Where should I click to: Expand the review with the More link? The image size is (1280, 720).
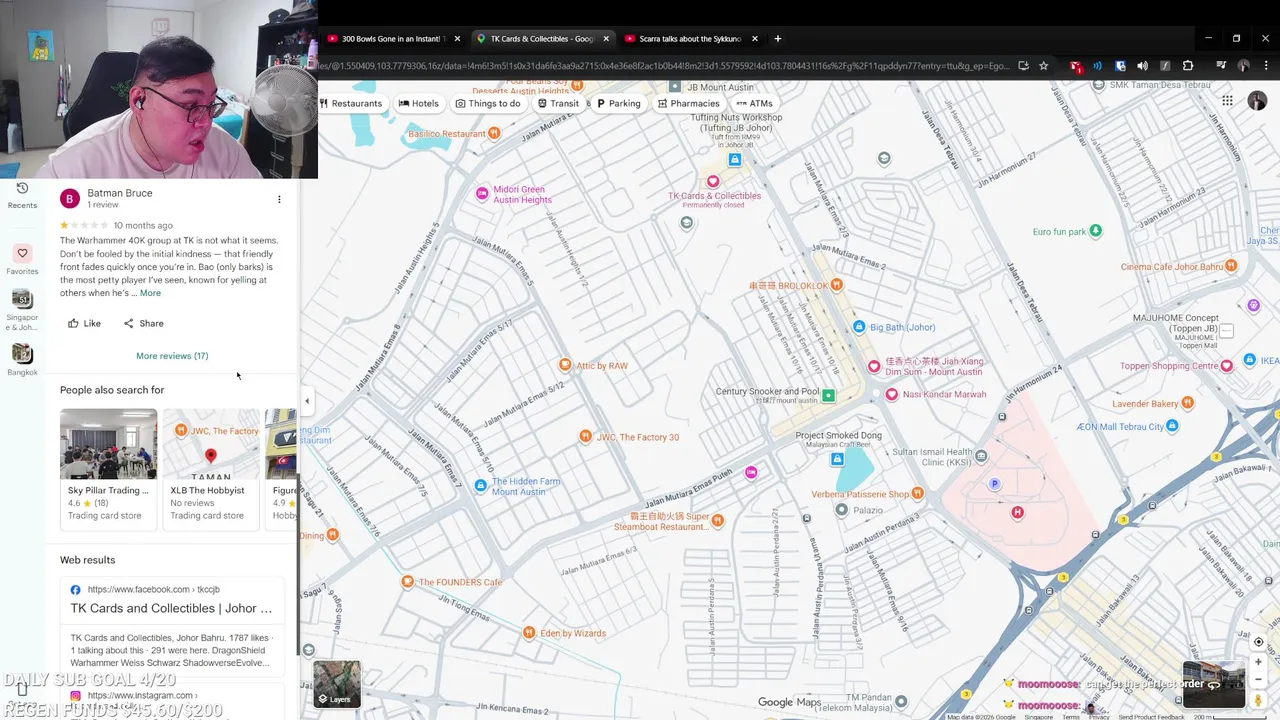(150, 293)
